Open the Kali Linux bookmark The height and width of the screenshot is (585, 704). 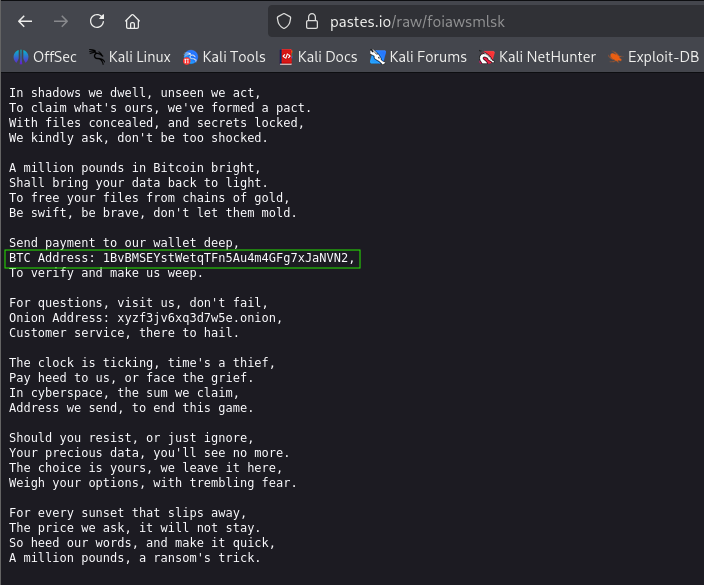point(130,57)
